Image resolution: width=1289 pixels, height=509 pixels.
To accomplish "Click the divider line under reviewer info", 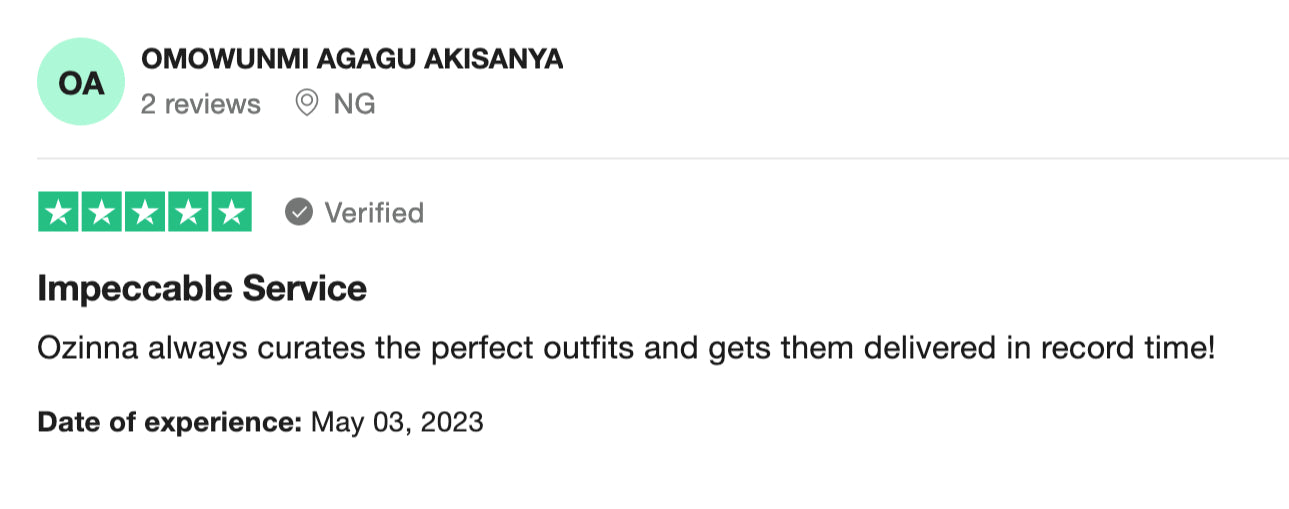I will (662, 158).
